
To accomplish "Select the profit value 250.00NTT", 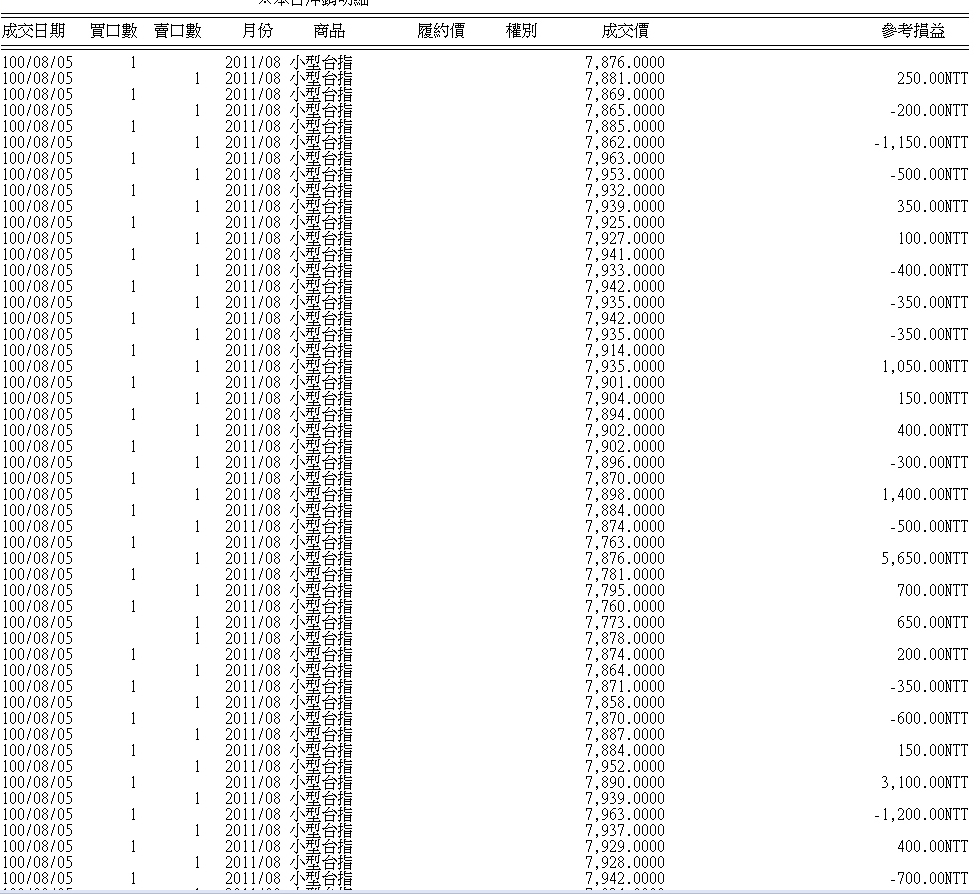I will coord(932,79).
